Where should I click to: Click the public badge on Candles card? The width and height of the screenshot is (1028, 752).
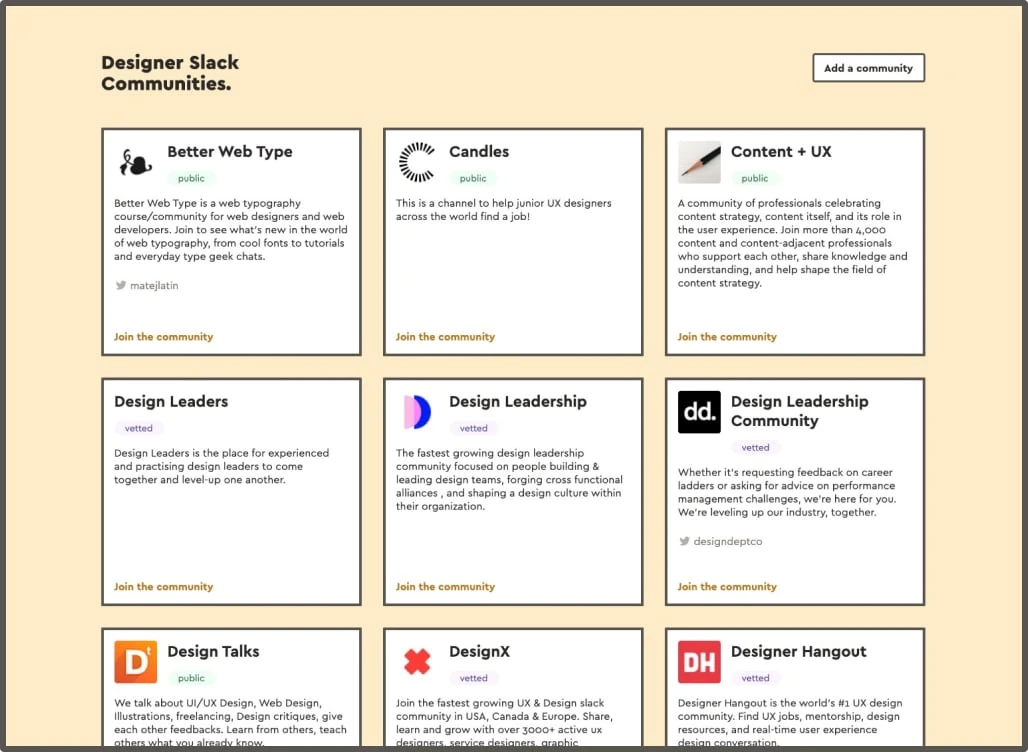click(472, 178)
